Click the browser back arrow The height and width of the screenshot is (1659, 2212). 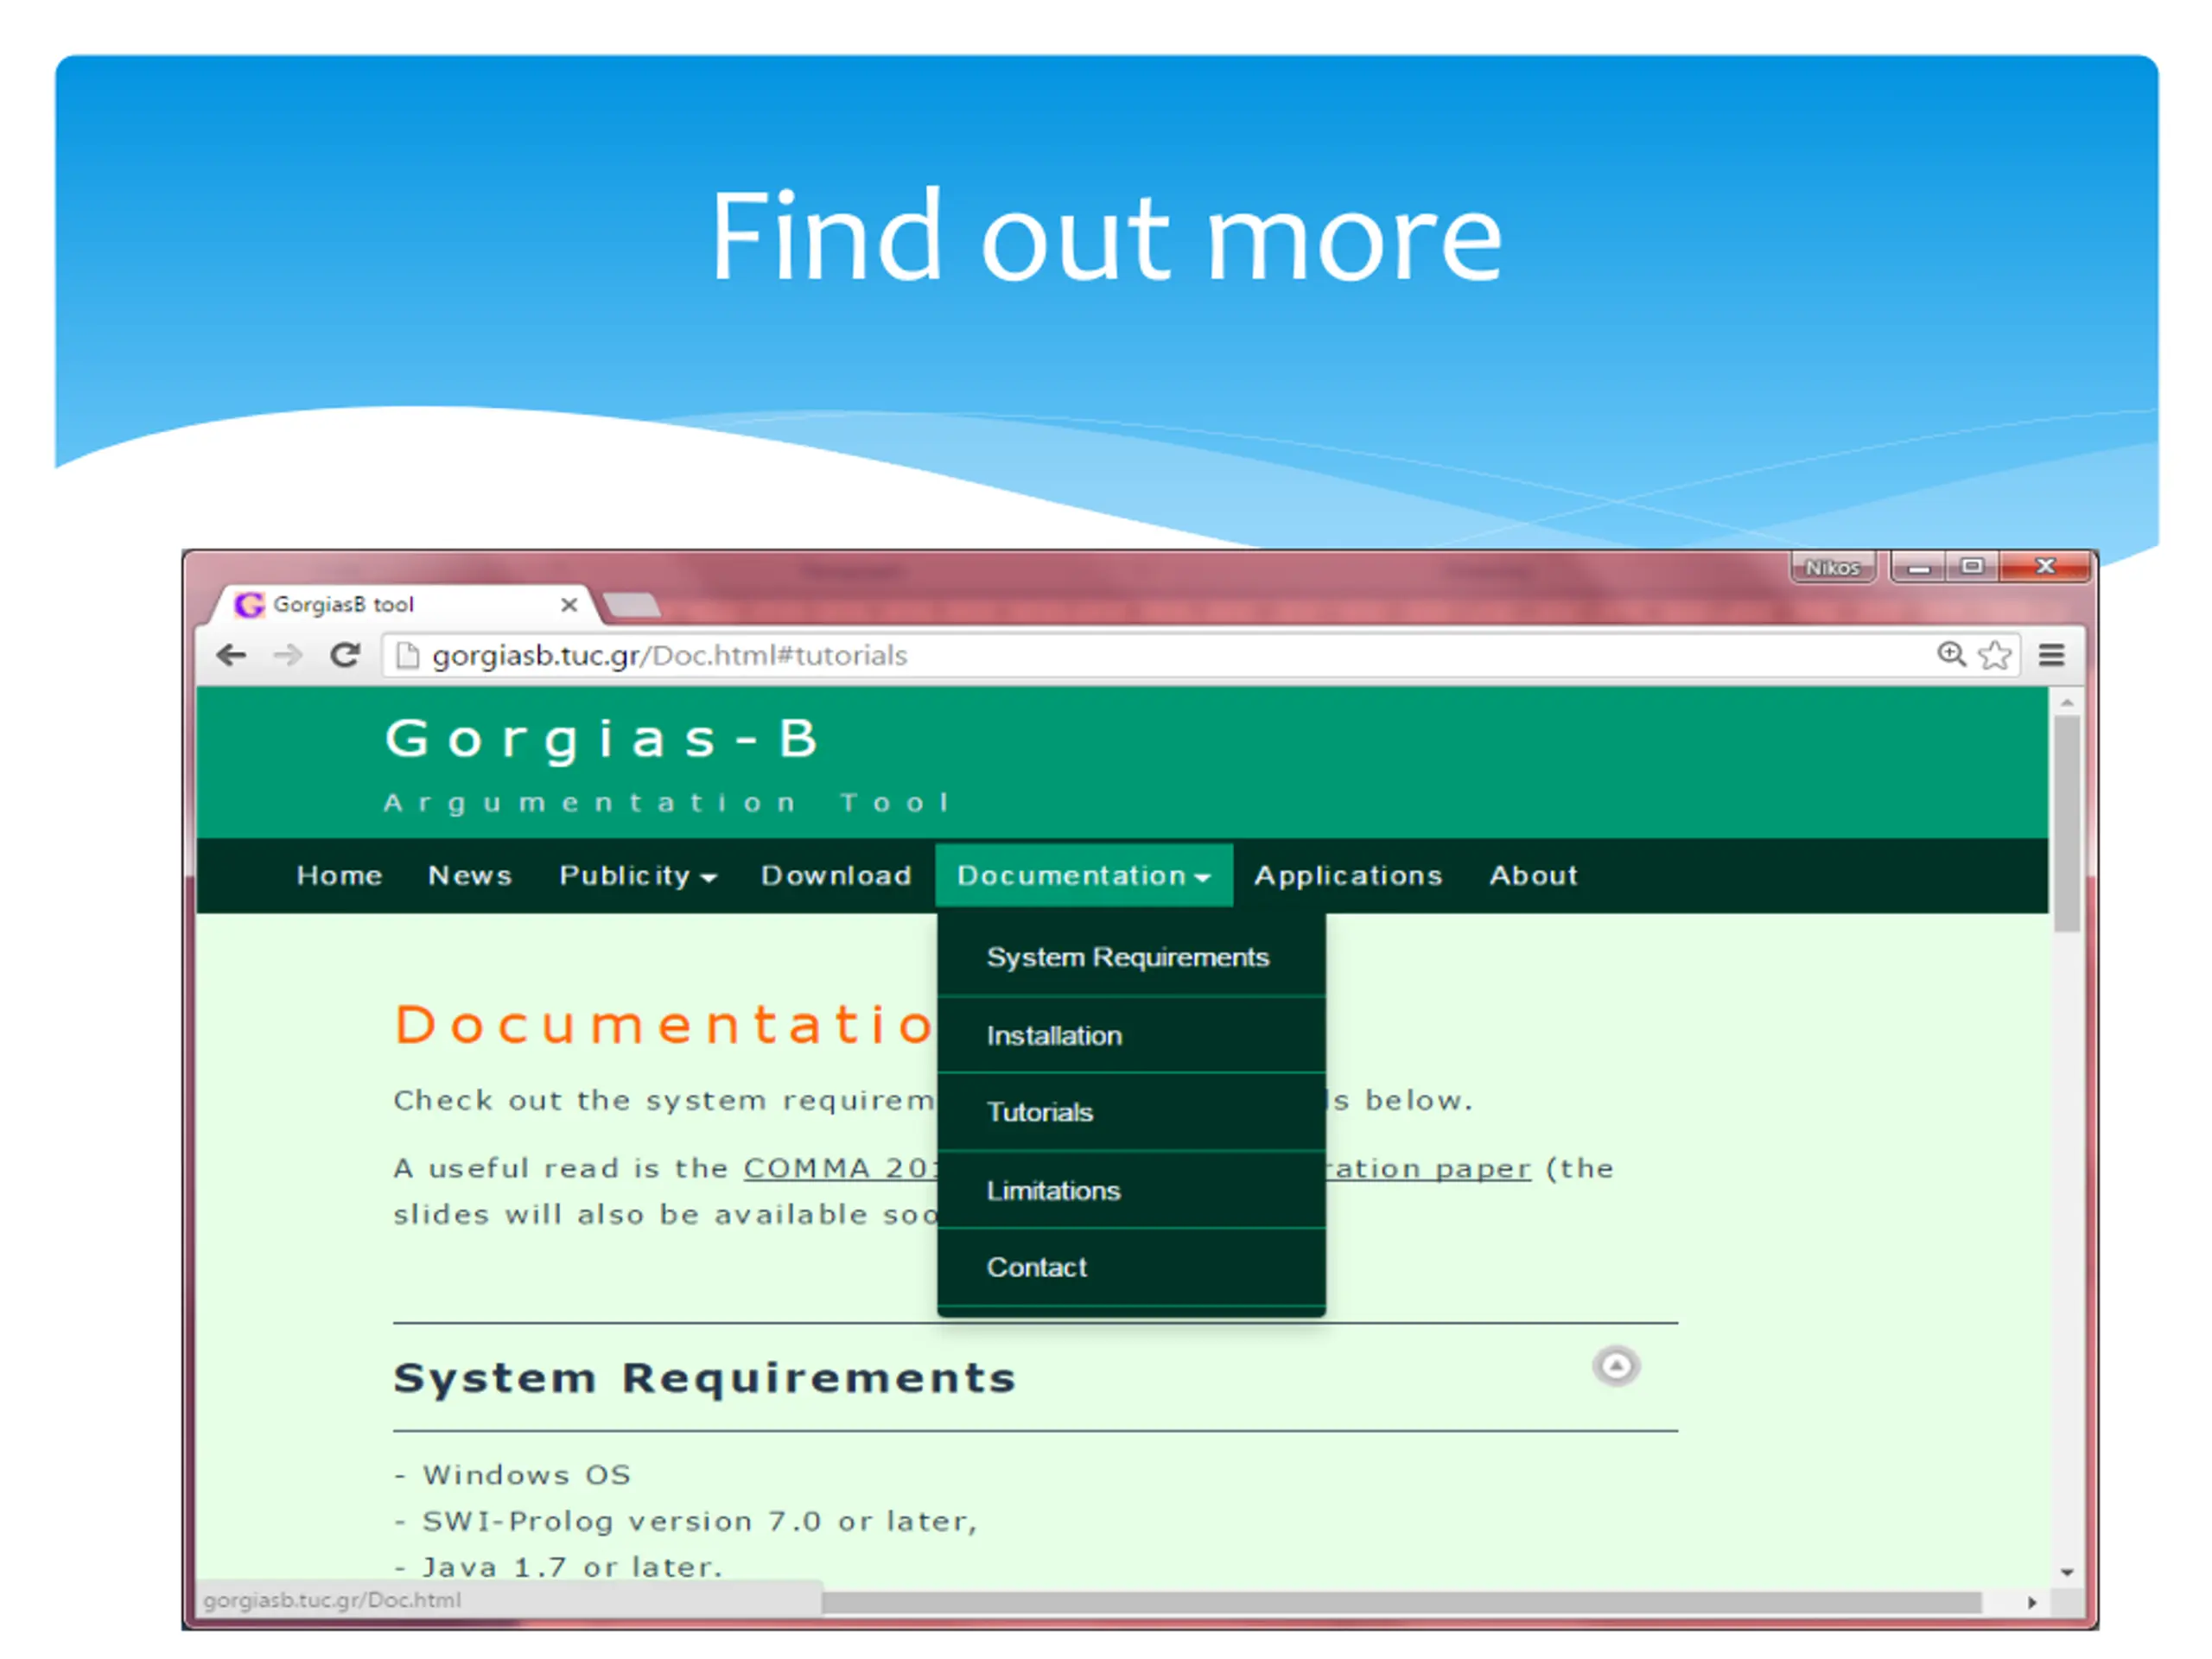pos(231,655)
